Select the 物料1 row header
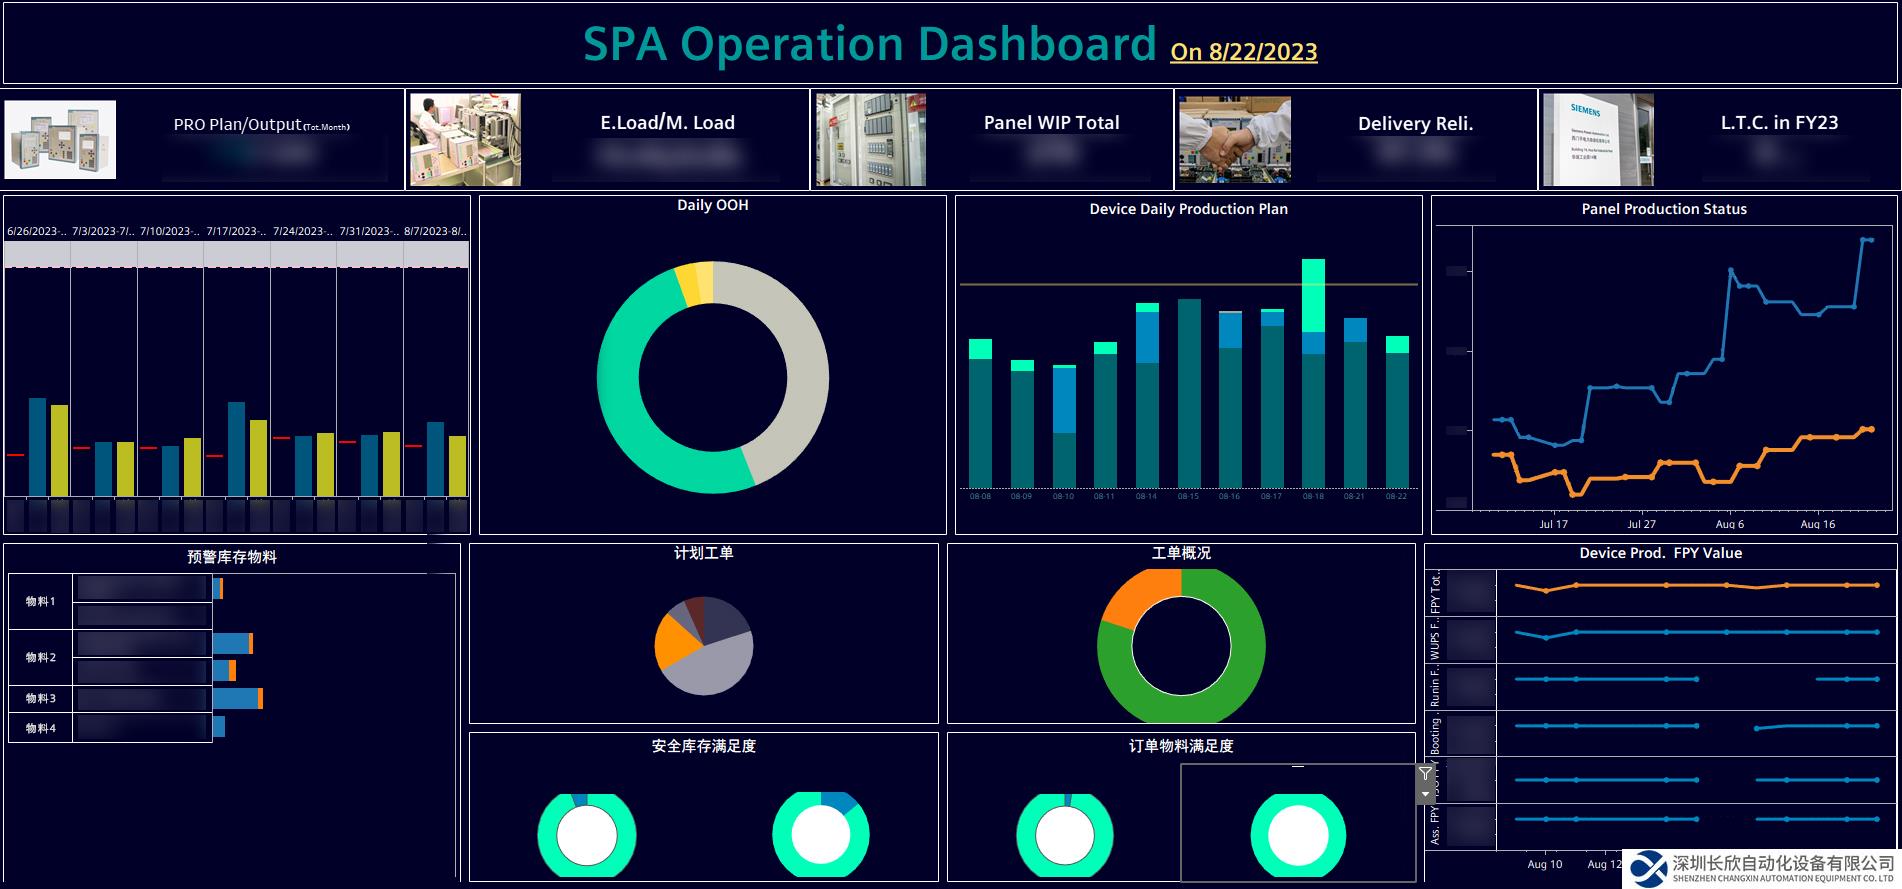This screenshot has height=889, width=1902. pos(40,601)
